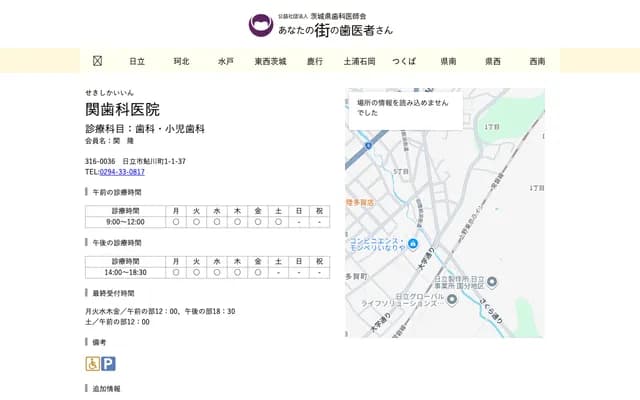Click the 土／午前の部12：00 reception line
This screenshot has width=640, height=400.
(x=118, y=322)
